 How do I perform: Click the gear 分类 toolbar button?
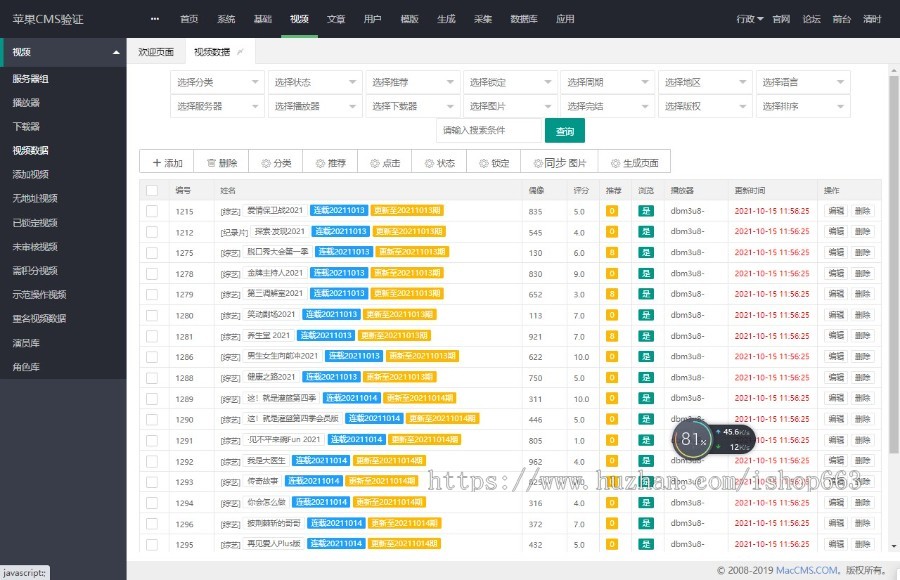[x=276, y=163]
